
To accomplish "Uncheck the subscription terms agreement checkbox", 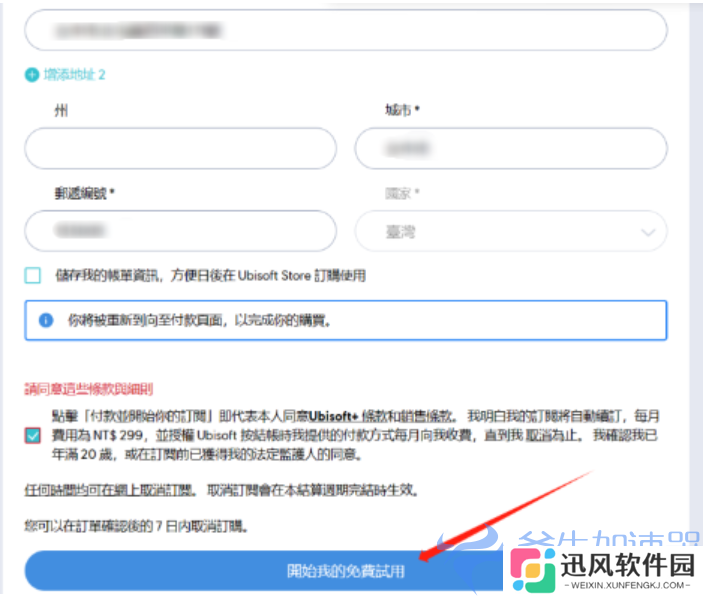I will [x=33, y=435].
